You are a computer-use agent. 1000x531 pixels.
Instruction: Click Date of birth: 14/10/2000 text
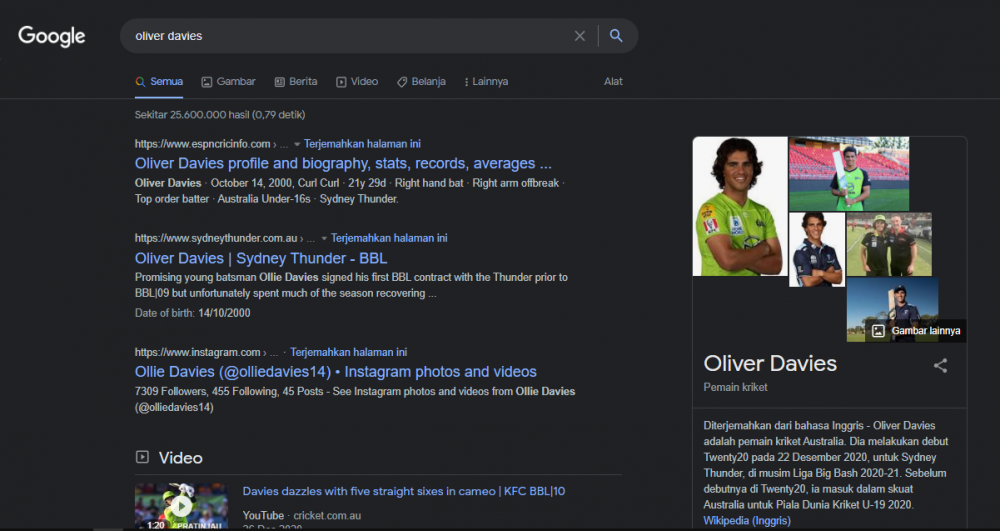193,313
